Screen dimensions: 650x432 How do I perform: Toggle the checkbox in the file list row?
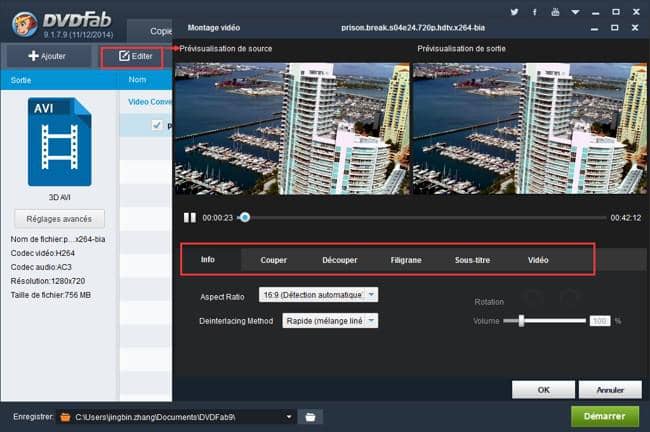point(157,125)
